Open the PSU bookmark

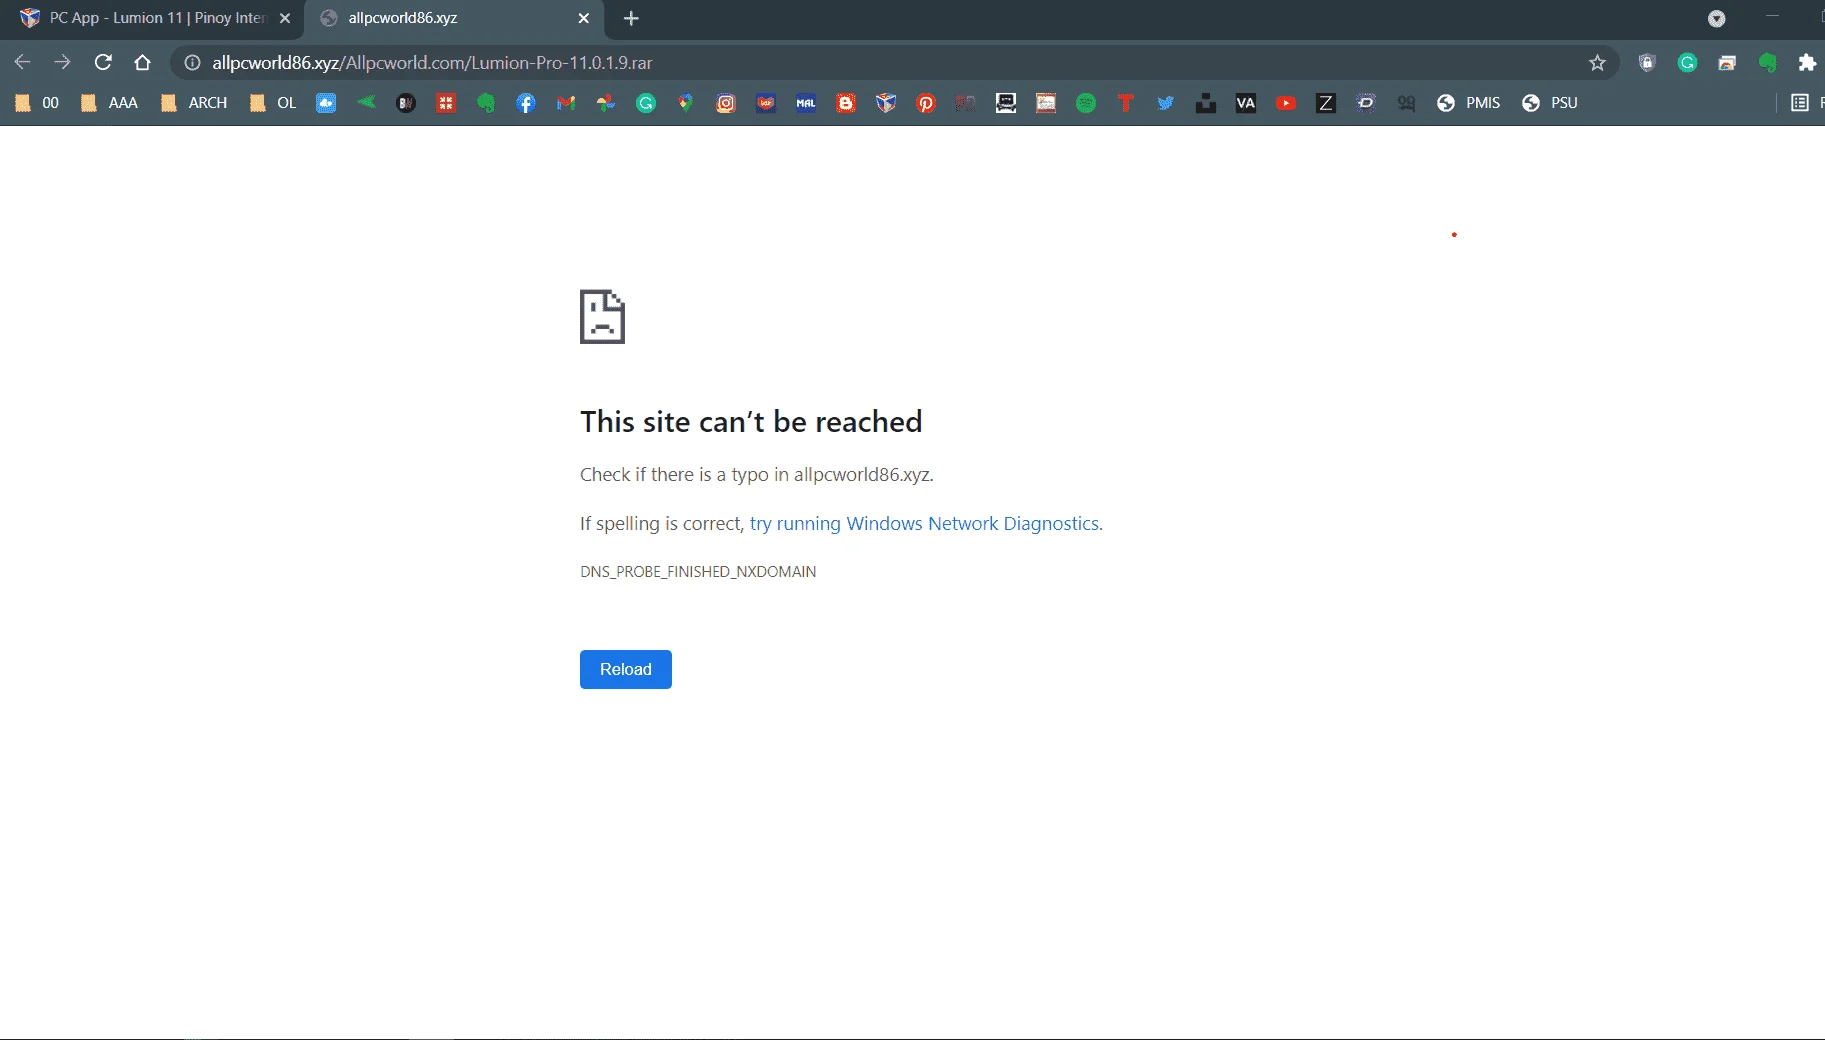[1550, 103]
